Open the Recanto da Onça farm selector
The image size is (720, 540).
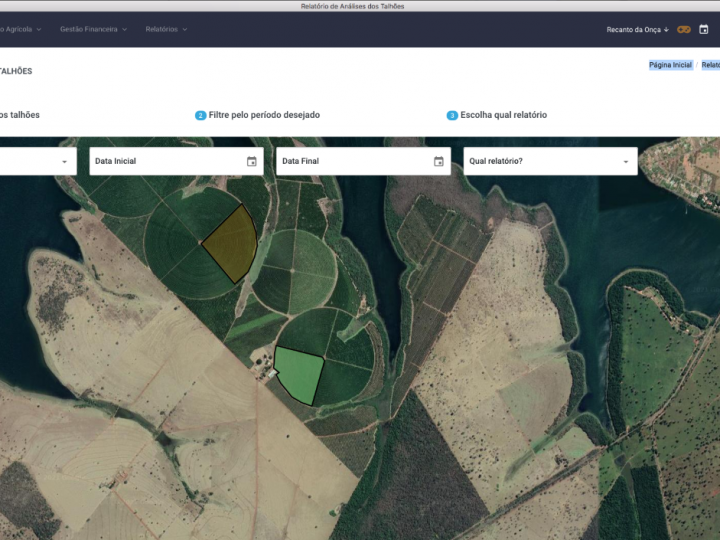(x=637, y=29)
